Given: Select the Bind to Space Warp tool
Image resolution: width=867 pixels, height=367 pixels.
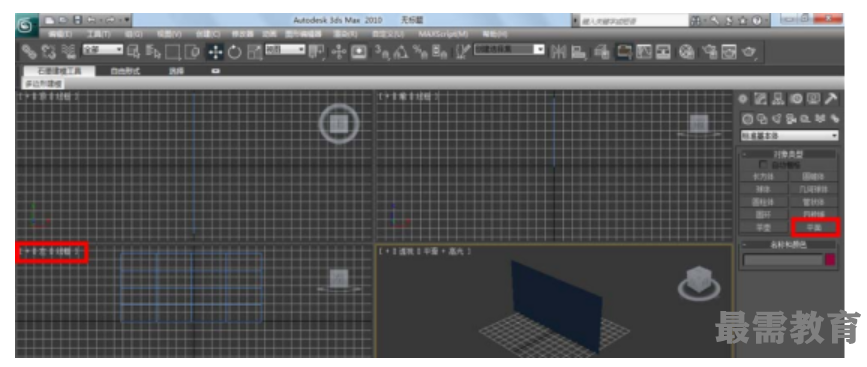Looking at the screenshot, I should coord(69,51).
